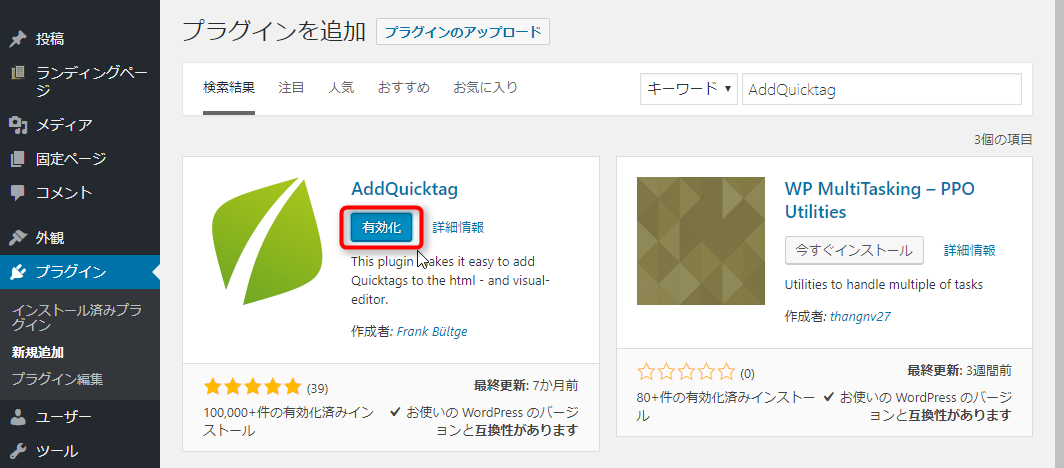Select 新規追加 submenu item
Viewport: 1064px width, 468px height.
pos(38,352)
